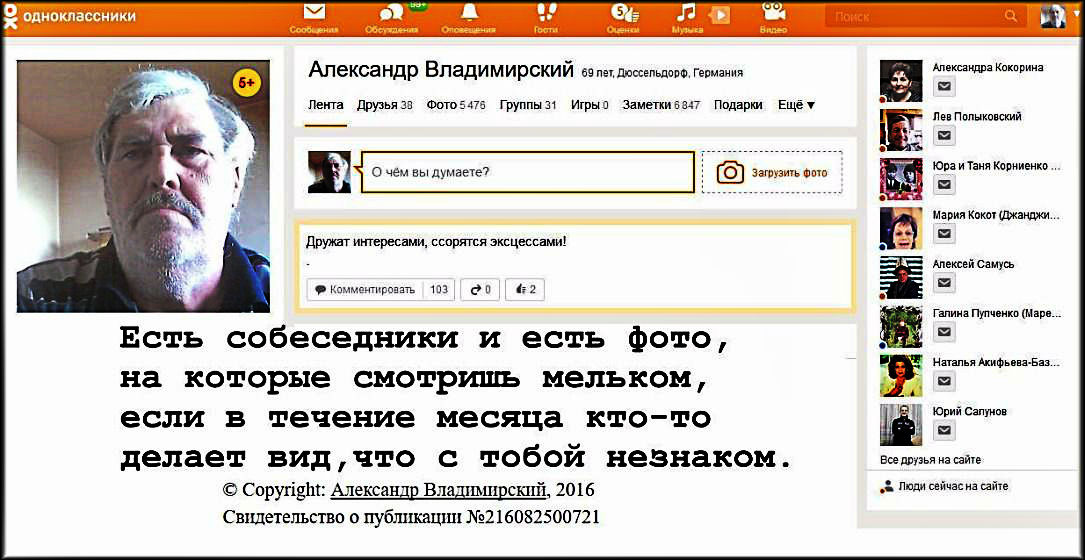Open the account avatar in the top bar
The height and width of the screenshot is (560, 1085).
1052,15
